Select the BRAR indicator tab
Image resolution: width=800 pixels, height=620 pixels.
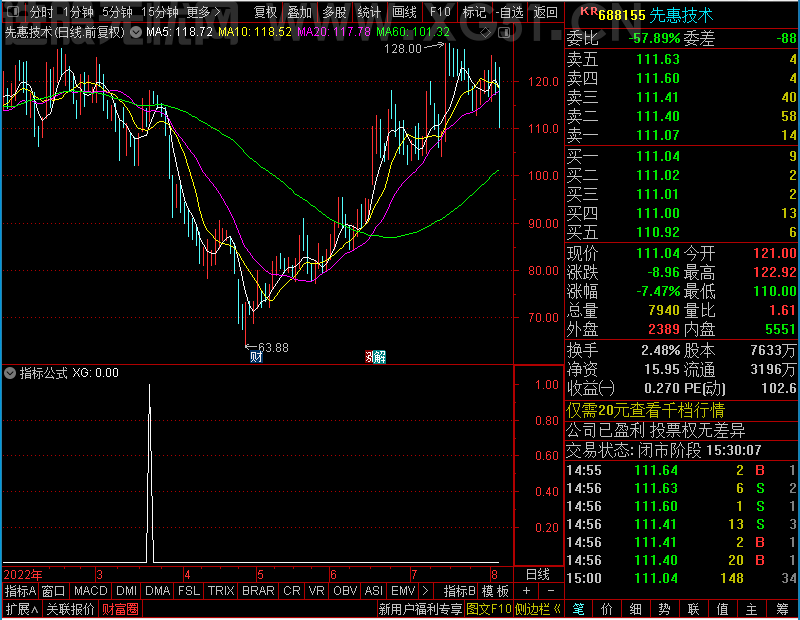(x=258, y=591)
